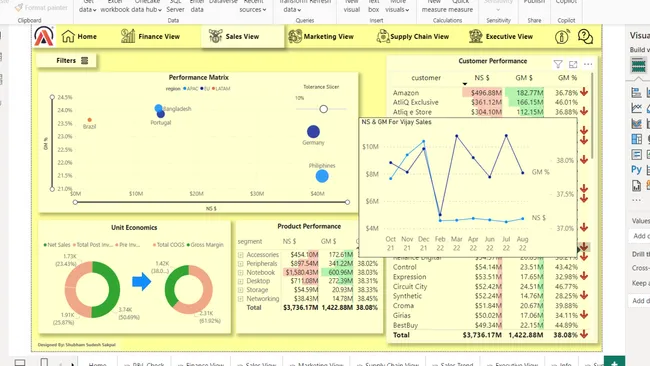Open focus mode on Customer Performance visual
650x366 pixels.
(x=573, y=64)
